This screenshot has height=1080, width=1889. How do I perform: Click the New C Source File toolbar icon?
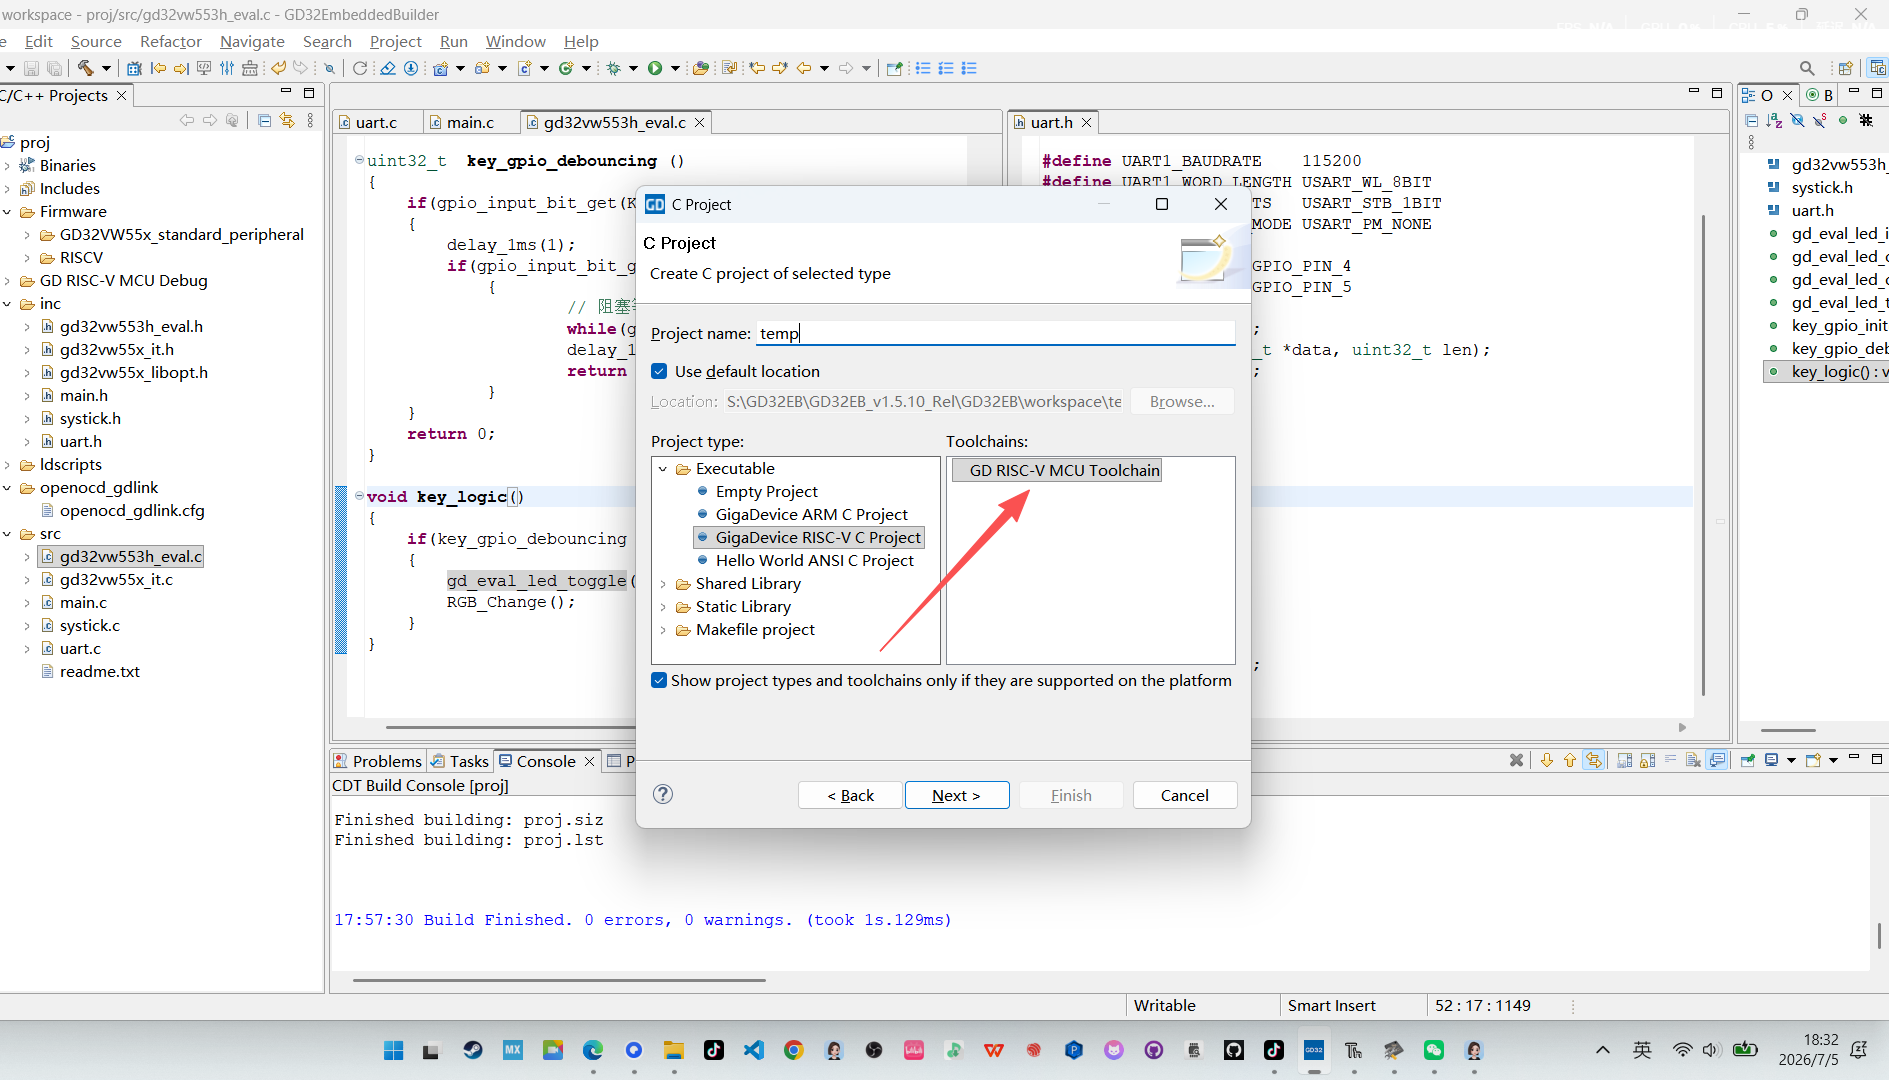coord(524,68)
